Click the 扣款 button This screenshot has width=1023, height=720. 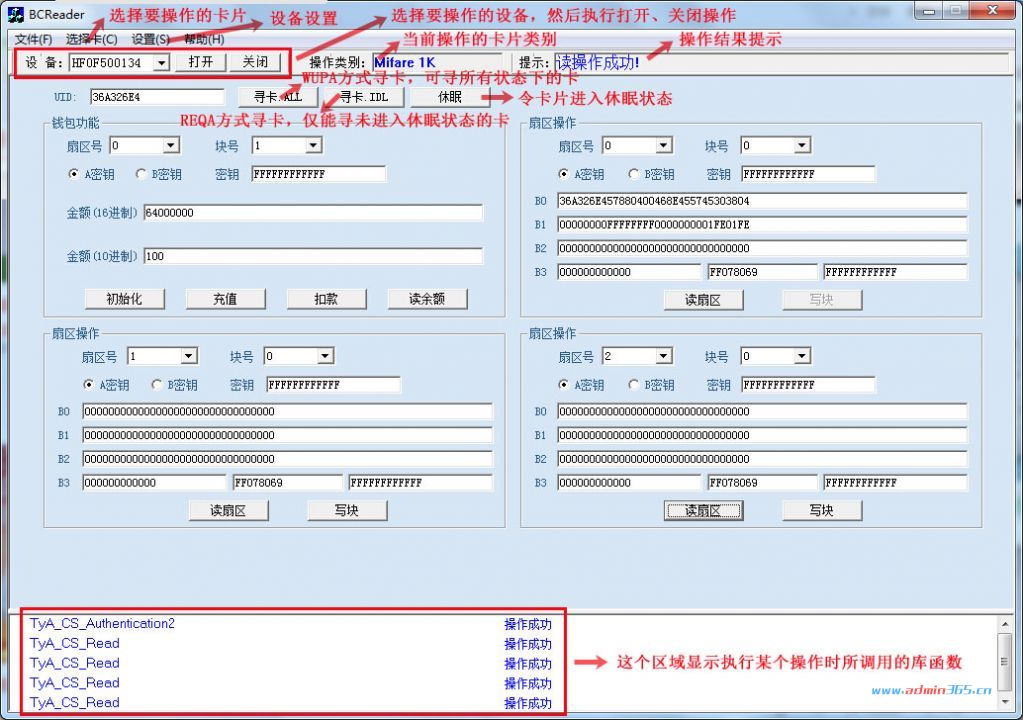point(326,299)
